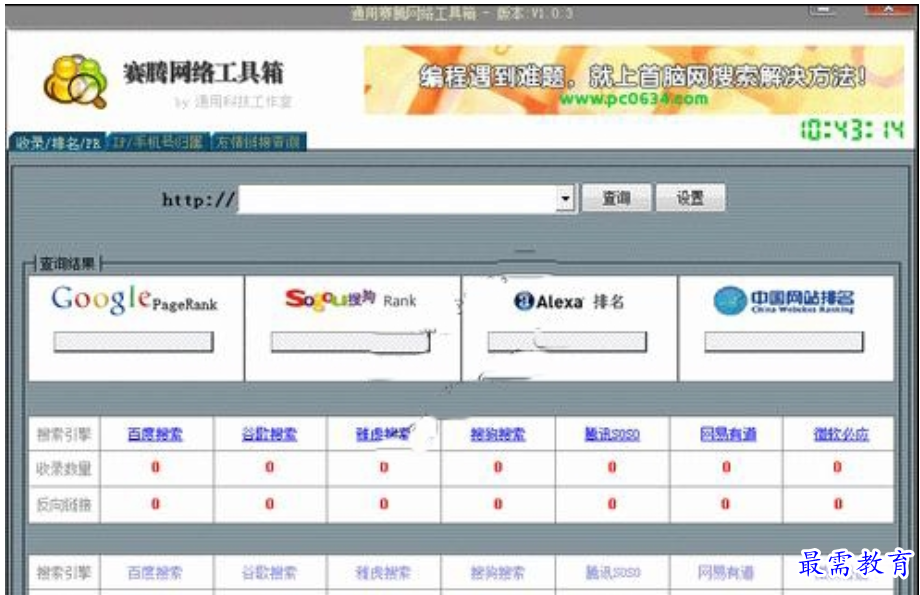Click the Sogou Rank progress bar

click(x=350, y=342)
